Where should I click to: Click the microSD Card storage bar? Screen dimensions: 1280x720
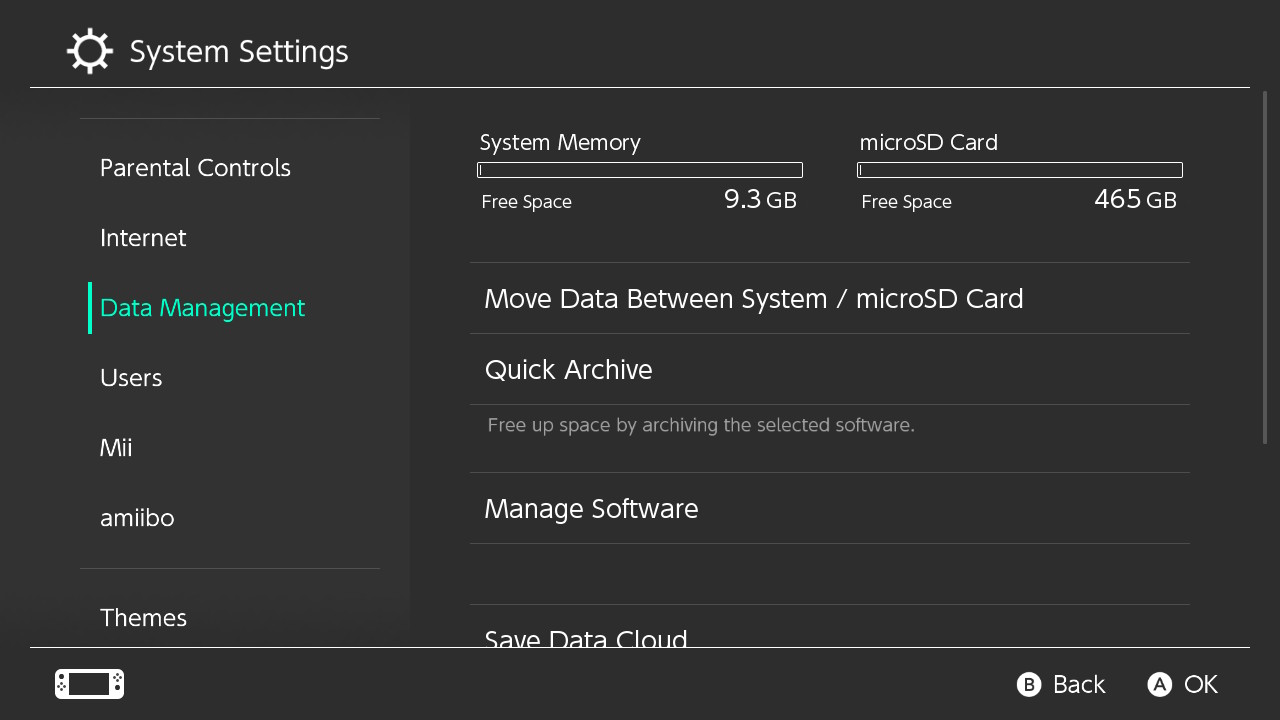1019,169
